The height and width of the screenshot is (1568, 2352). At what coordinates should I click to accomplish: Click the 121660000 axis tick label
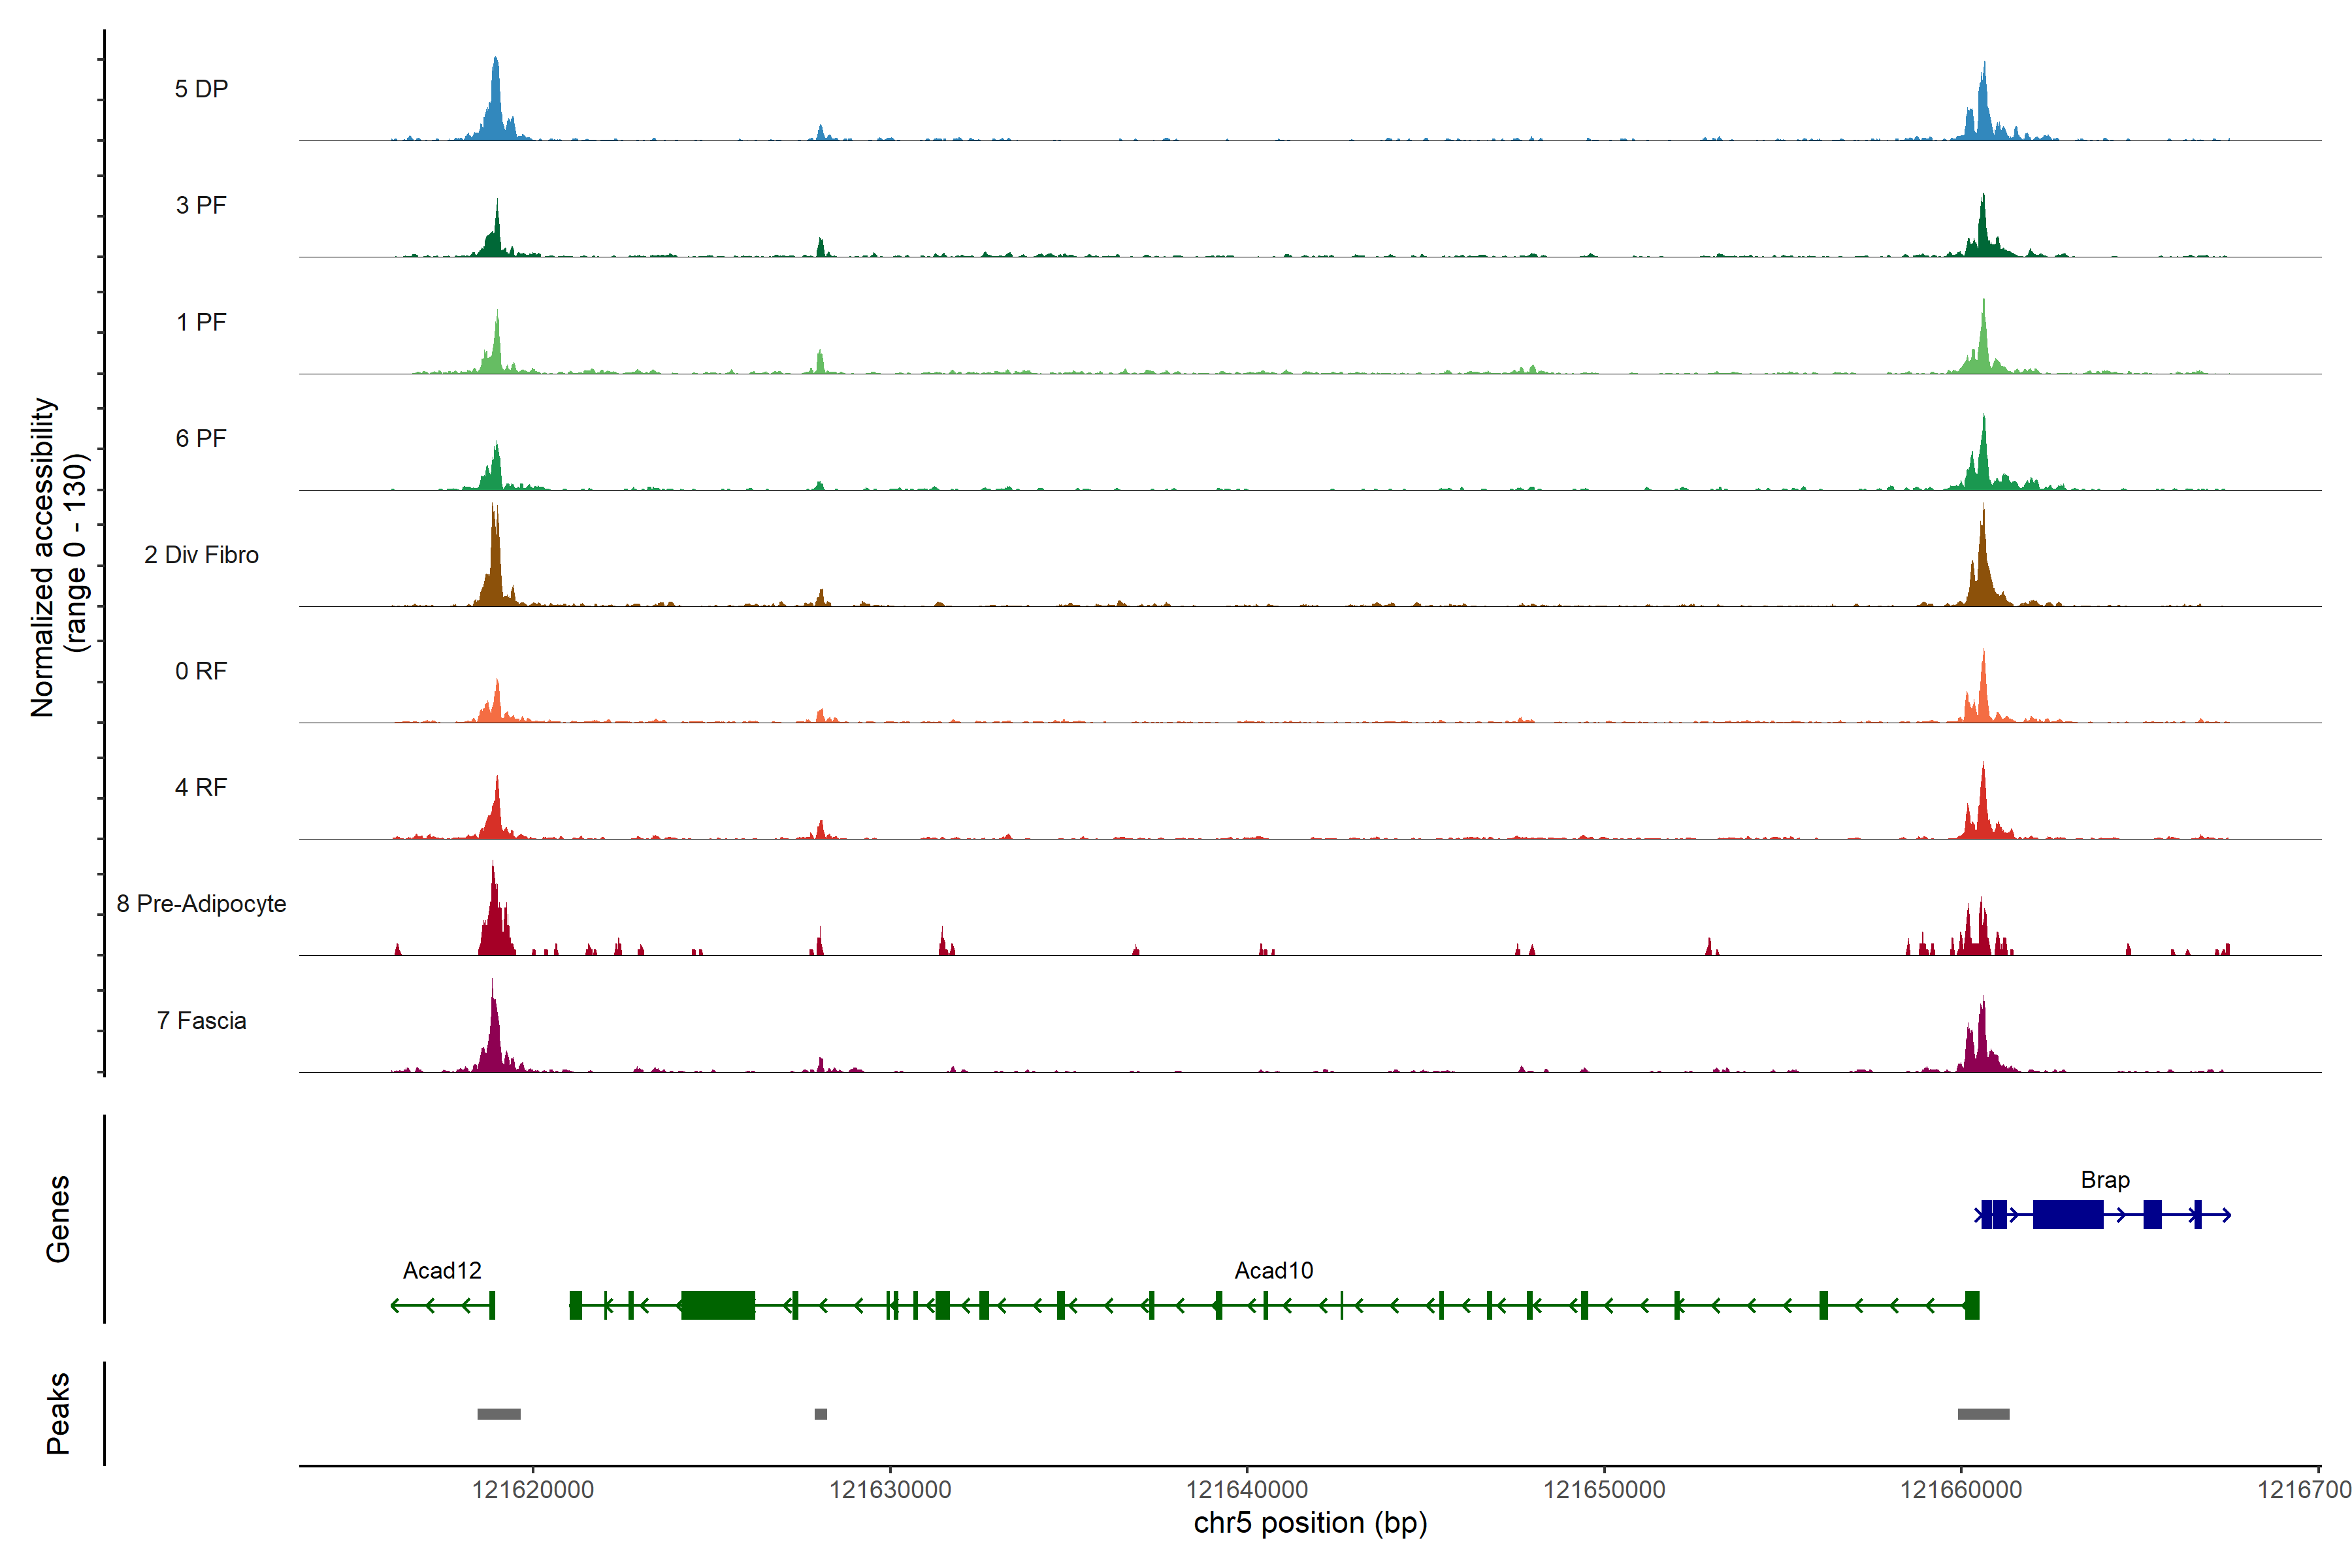[1960, 1490]
